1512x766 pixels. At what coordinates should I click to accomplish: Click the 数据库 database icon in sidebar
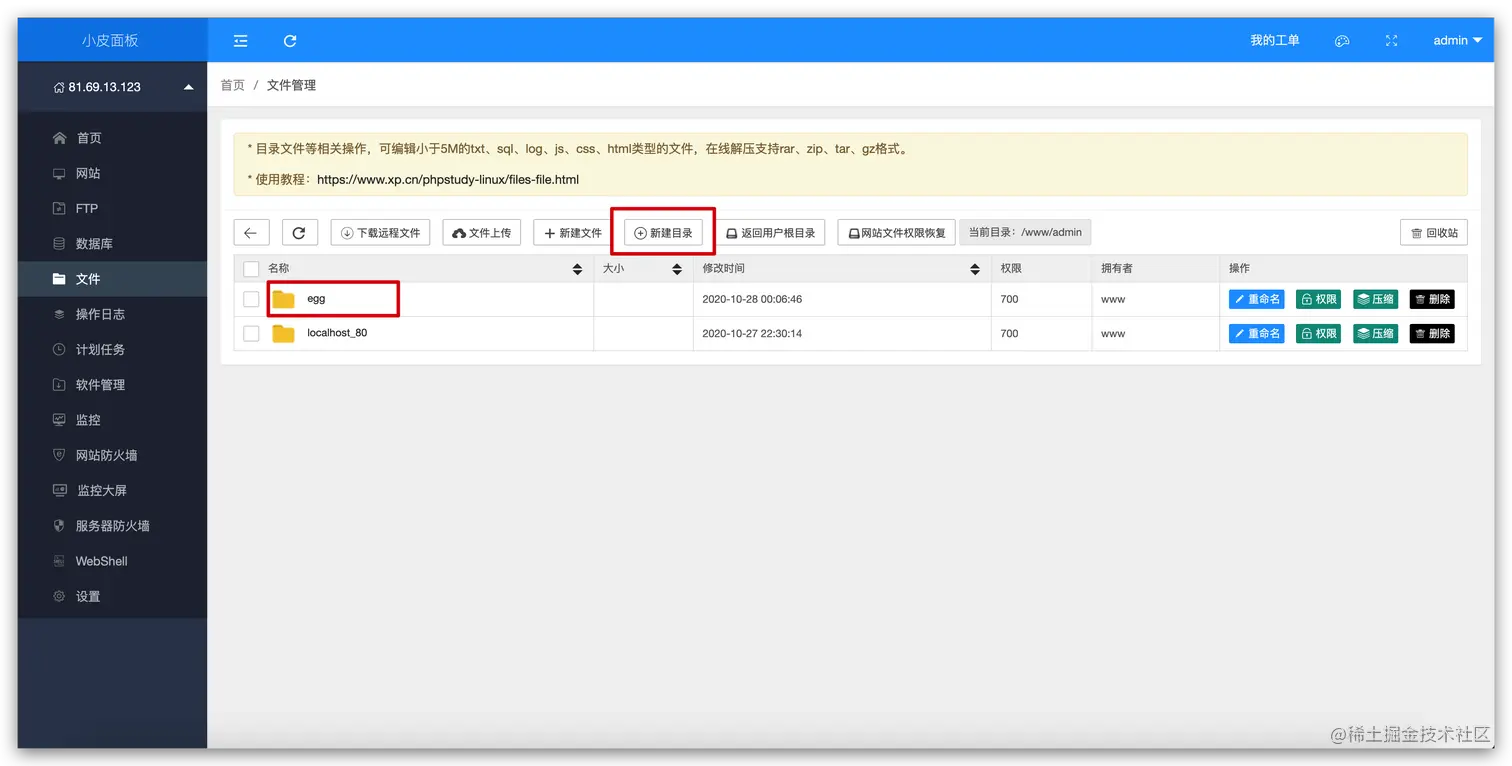click(x=59, y=244)
